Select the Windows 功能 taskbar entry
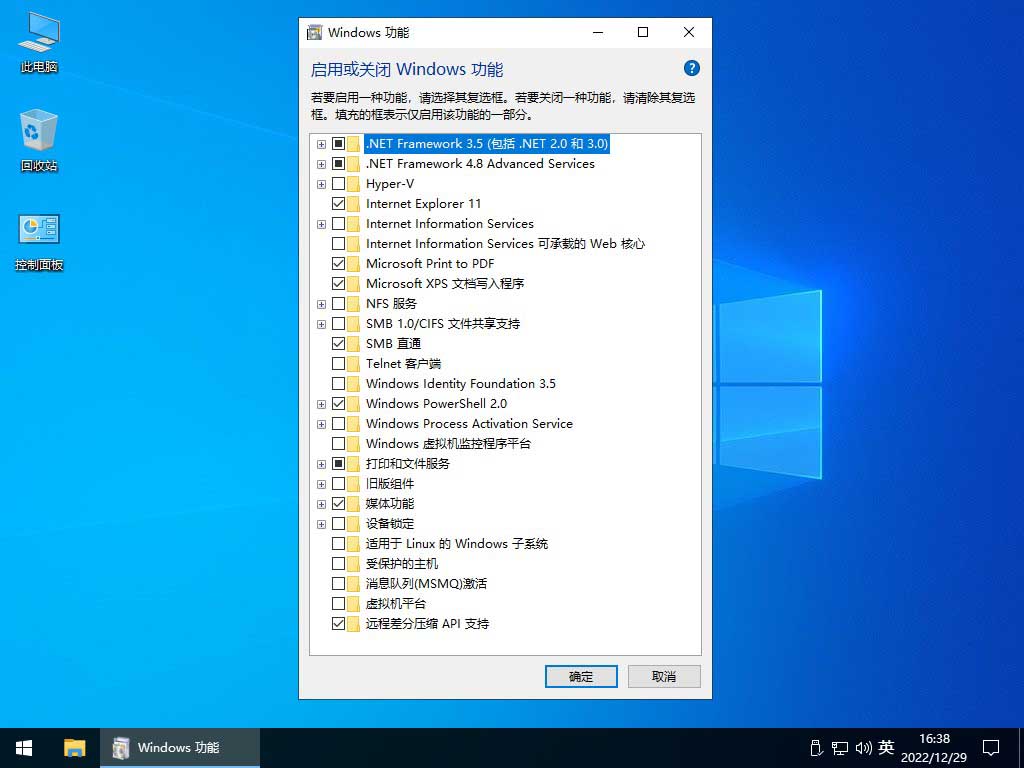1024x768 pixels. pos(180,747)
